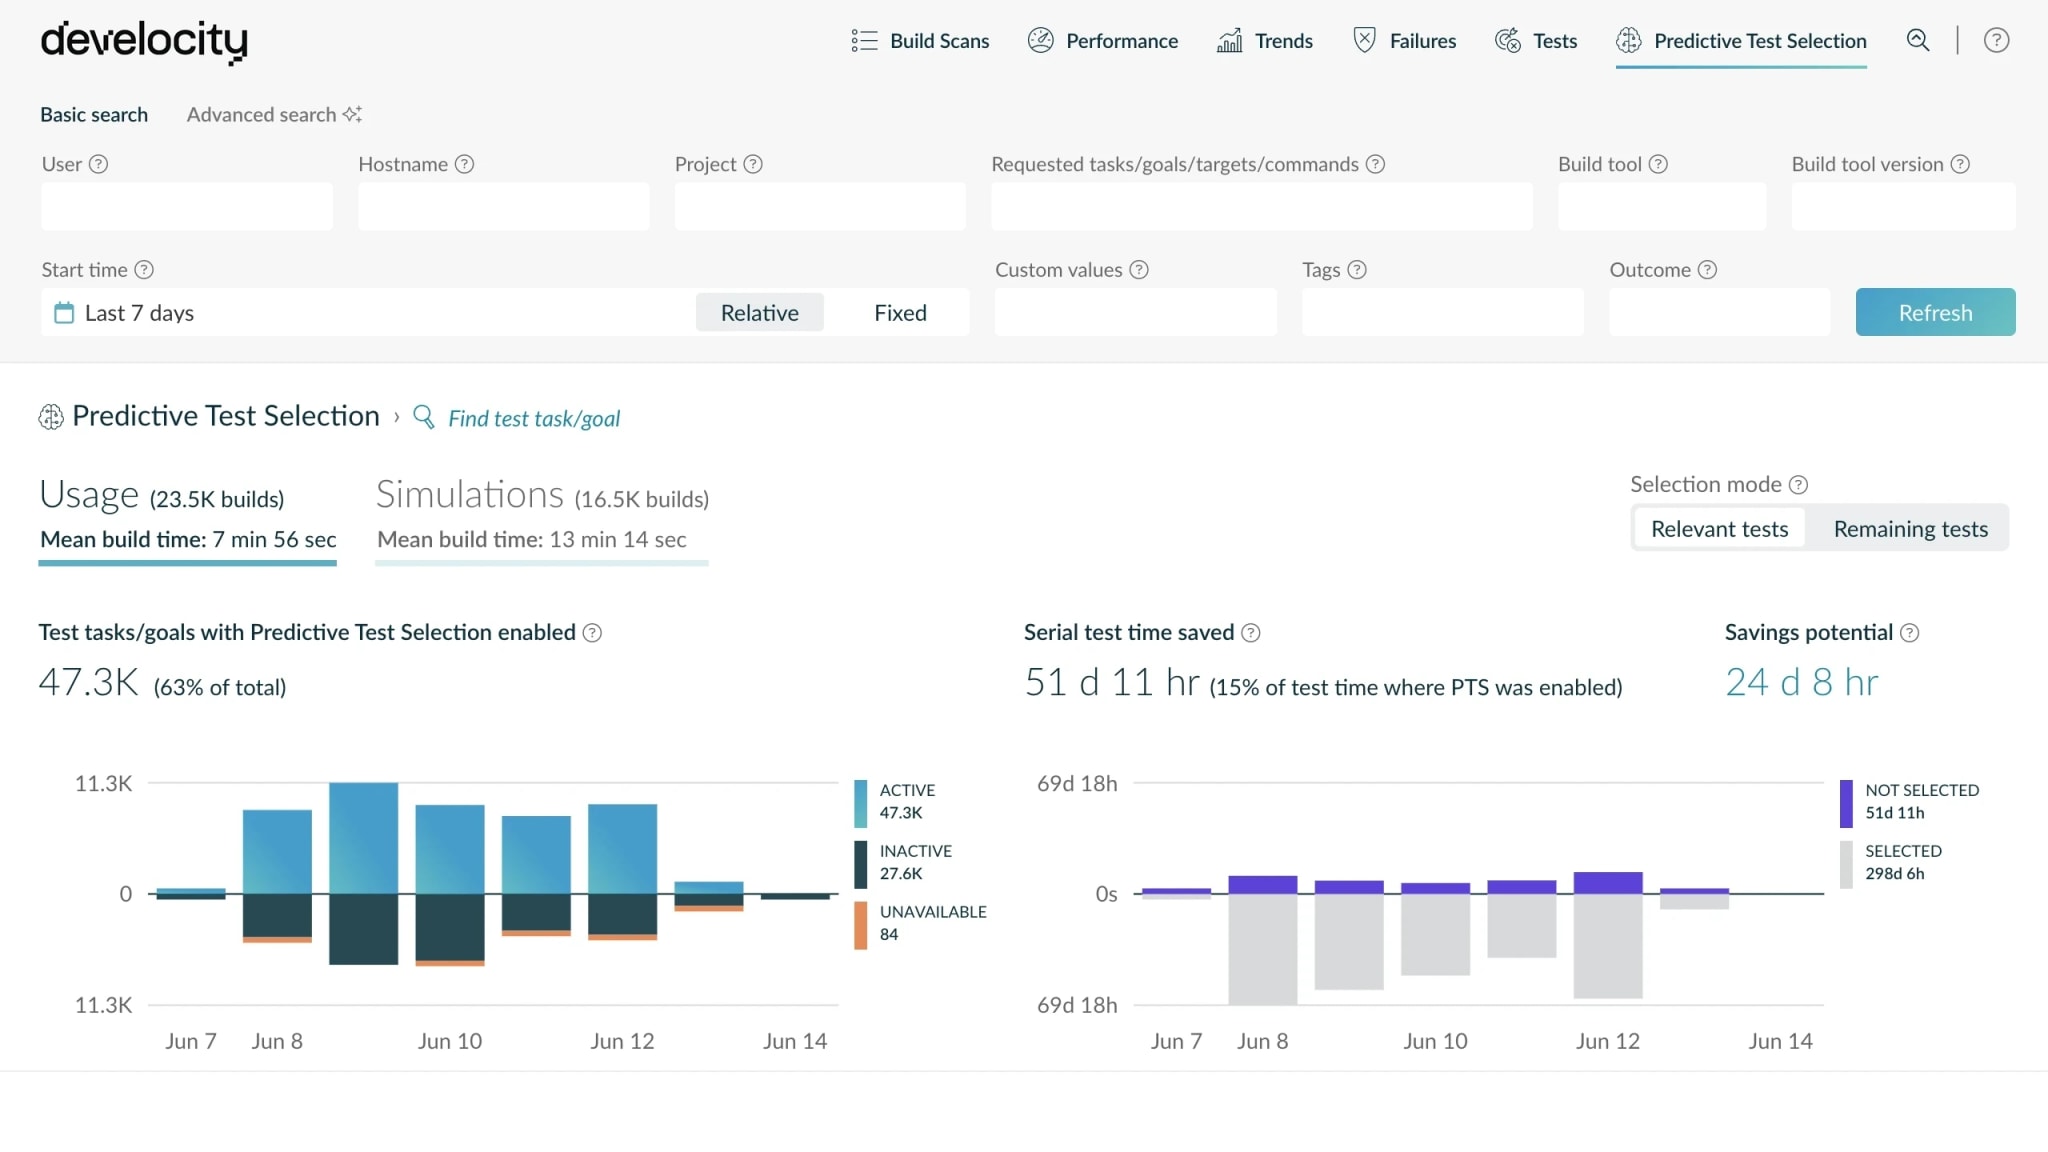Focus the Project input field
The width and height of the screenshot is (2048, 1152).
(x=820, y=206)
